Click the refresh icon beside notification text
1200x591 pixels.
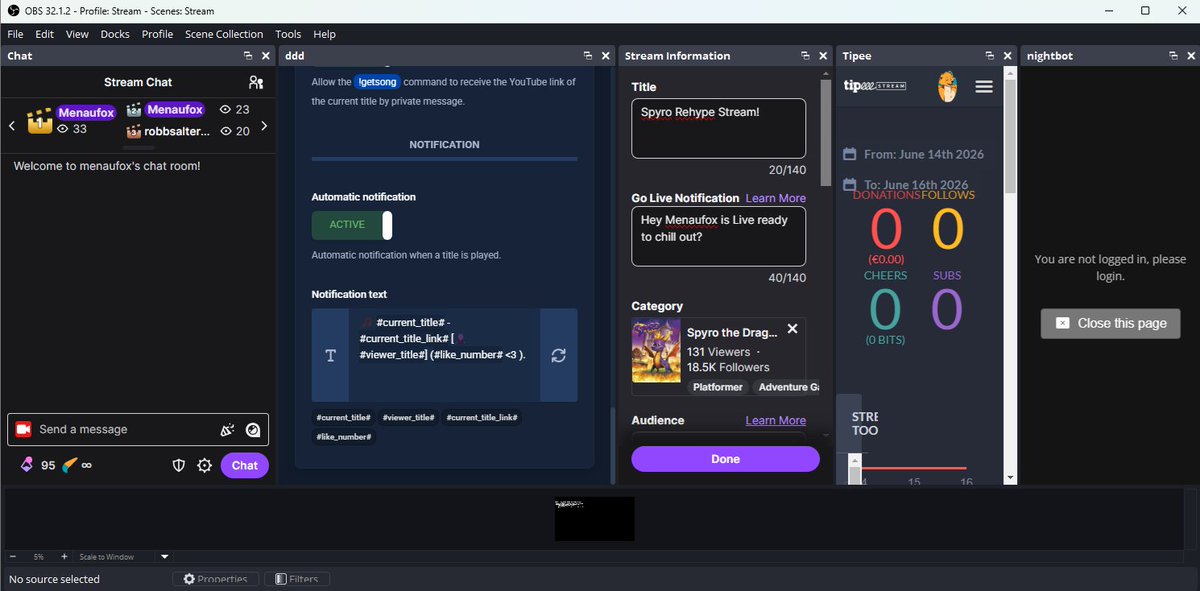(559, 355)
